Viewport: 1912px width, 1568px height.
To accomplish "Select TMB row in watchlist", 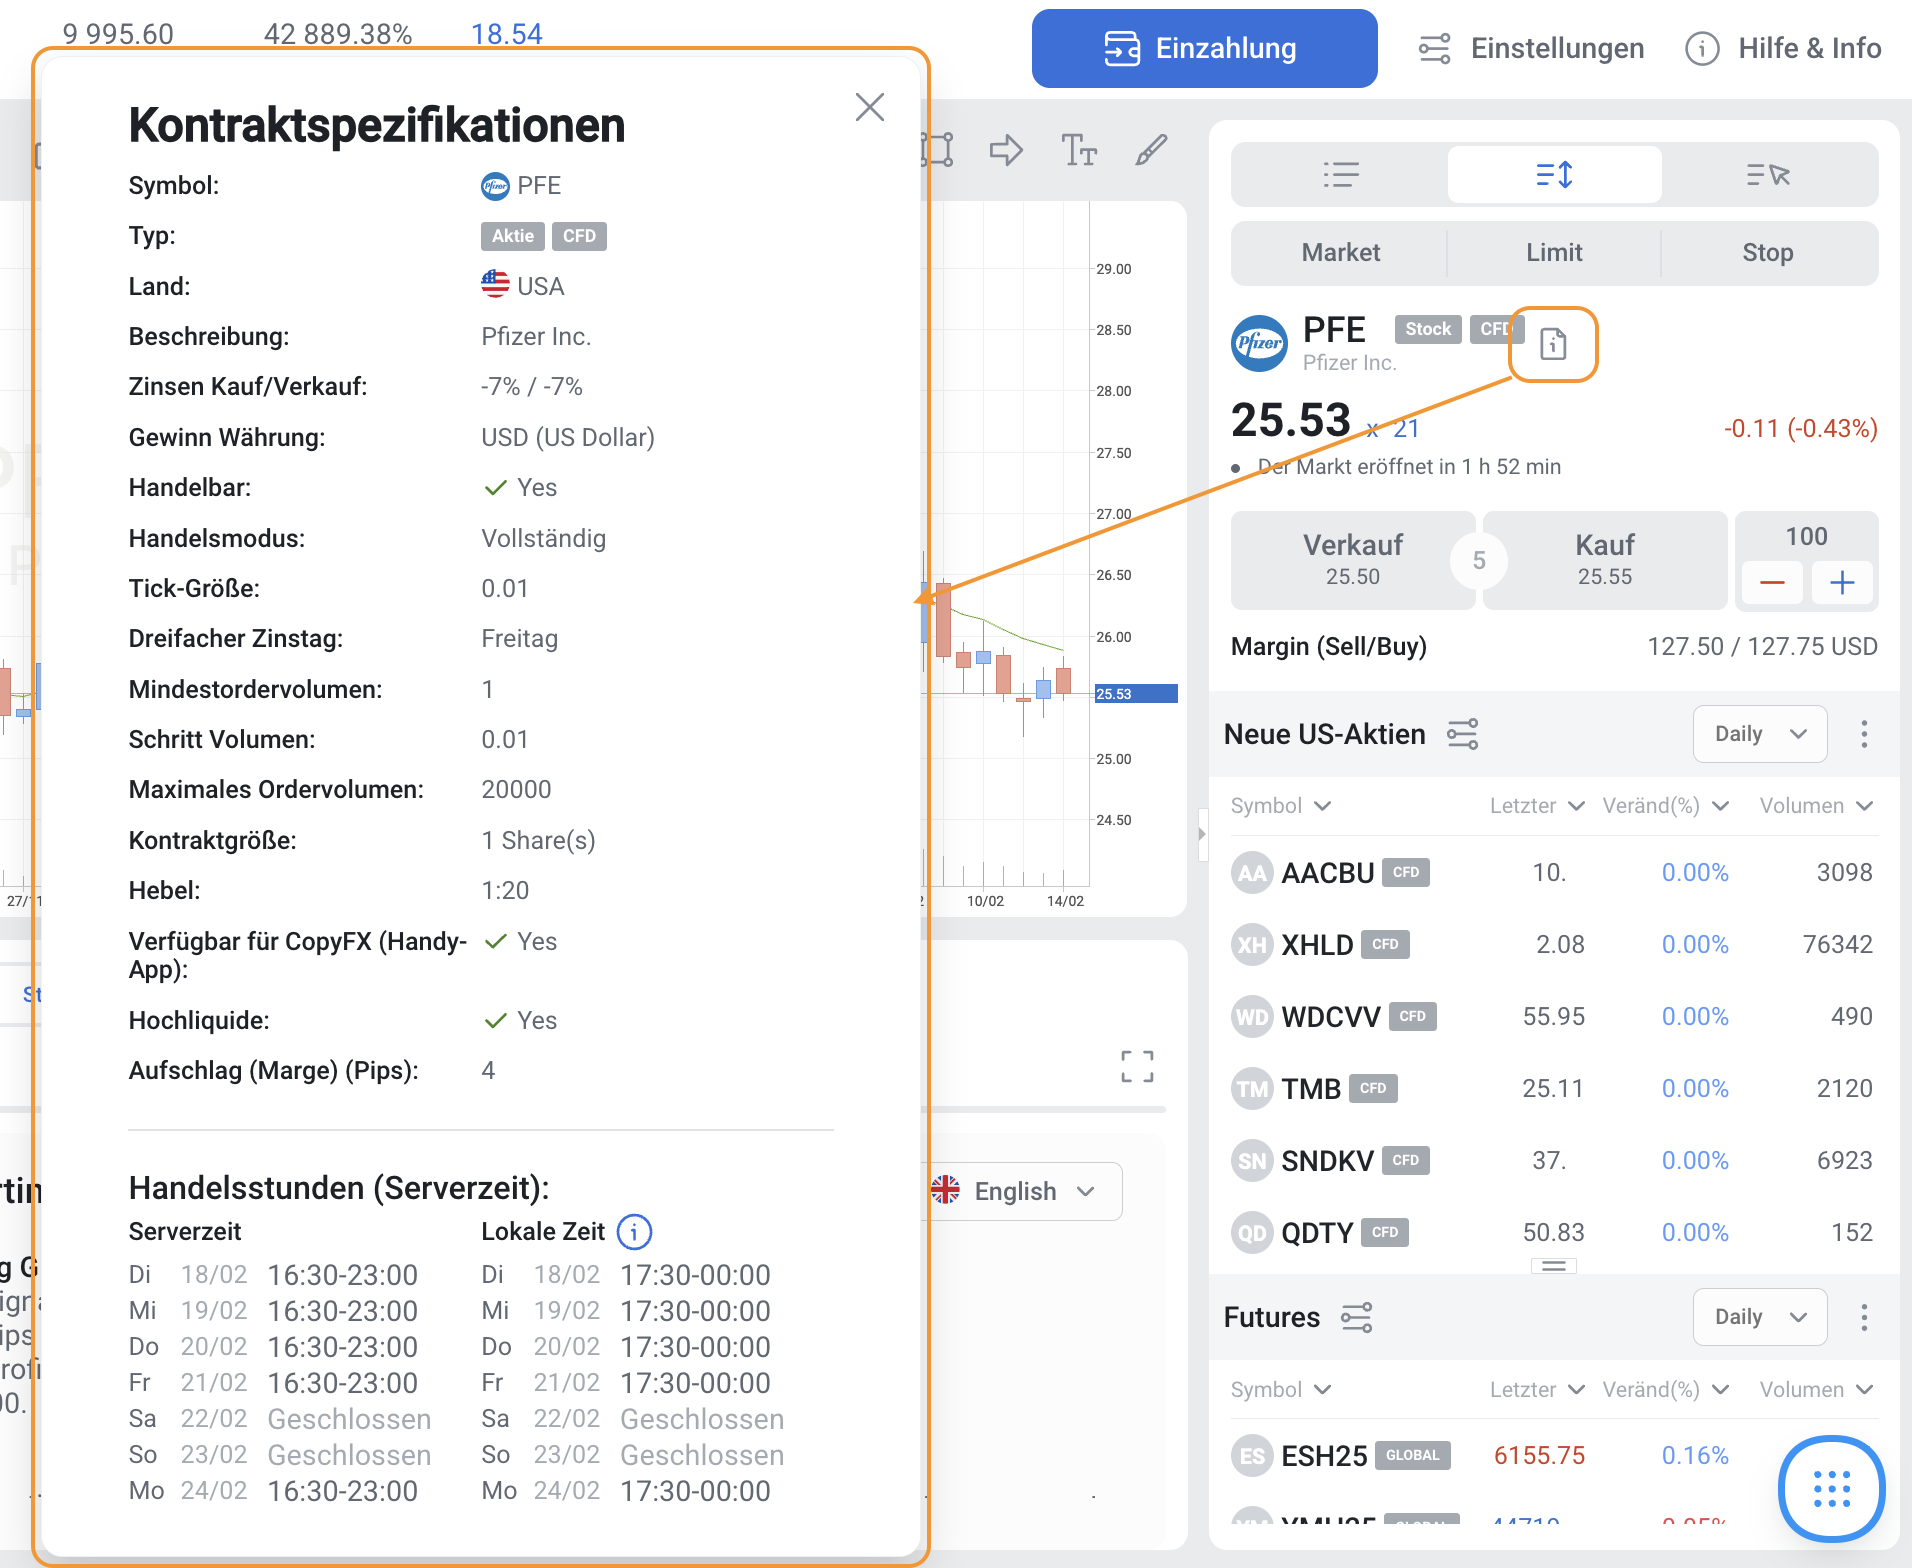I will pos(1554,1089).
